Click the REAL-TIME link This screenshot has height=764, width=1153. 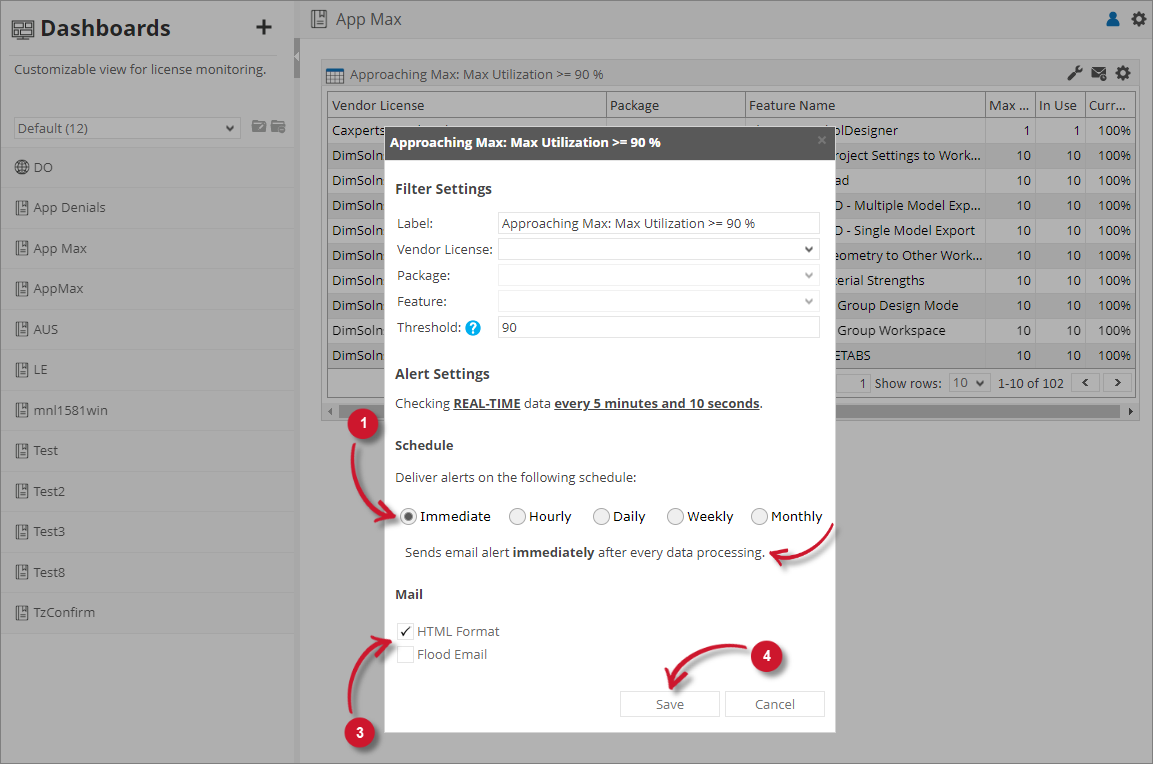point(487,403)
